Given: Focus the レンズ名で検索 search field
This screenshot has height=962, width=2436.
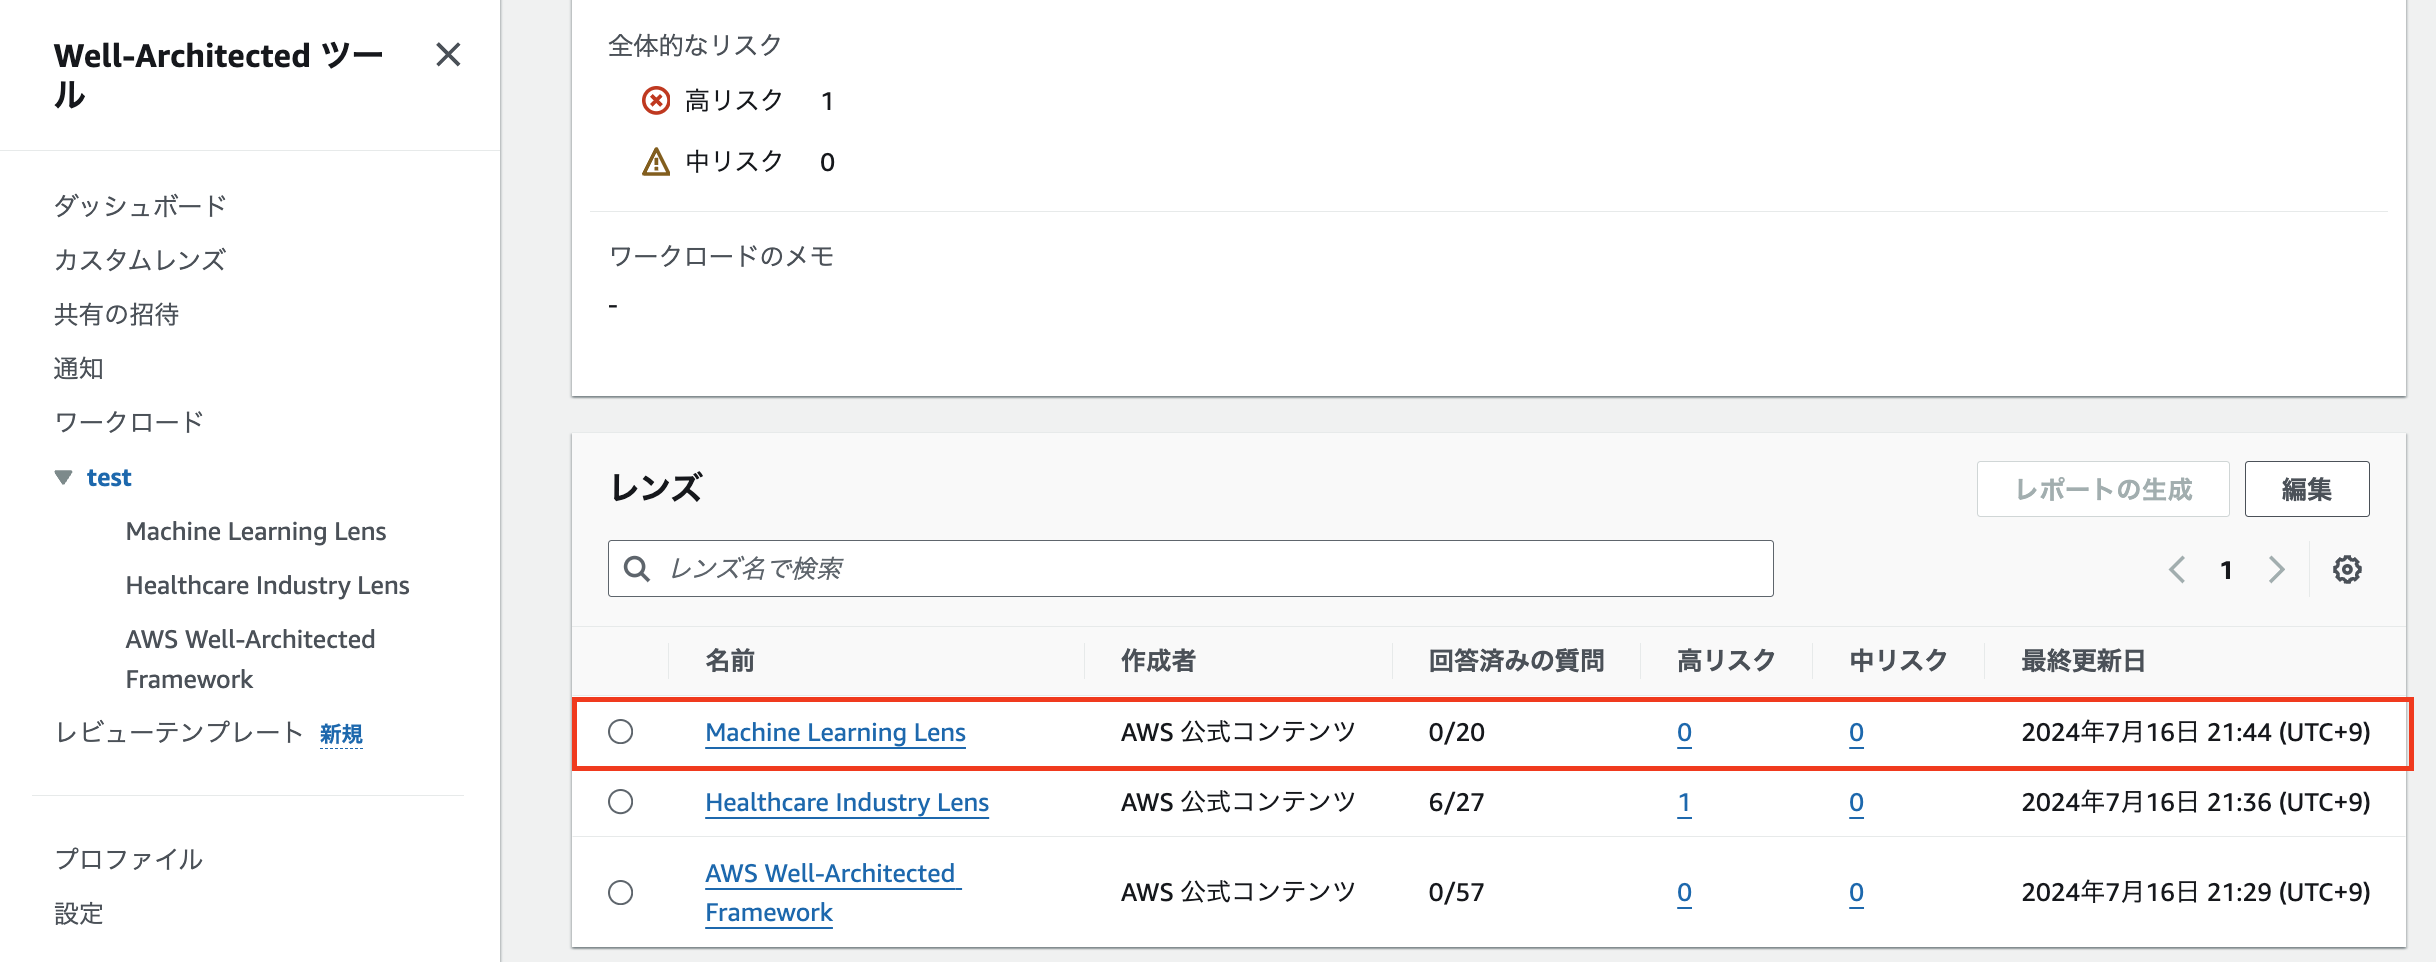Looking at the screenshot, I should click(1190, 569).
